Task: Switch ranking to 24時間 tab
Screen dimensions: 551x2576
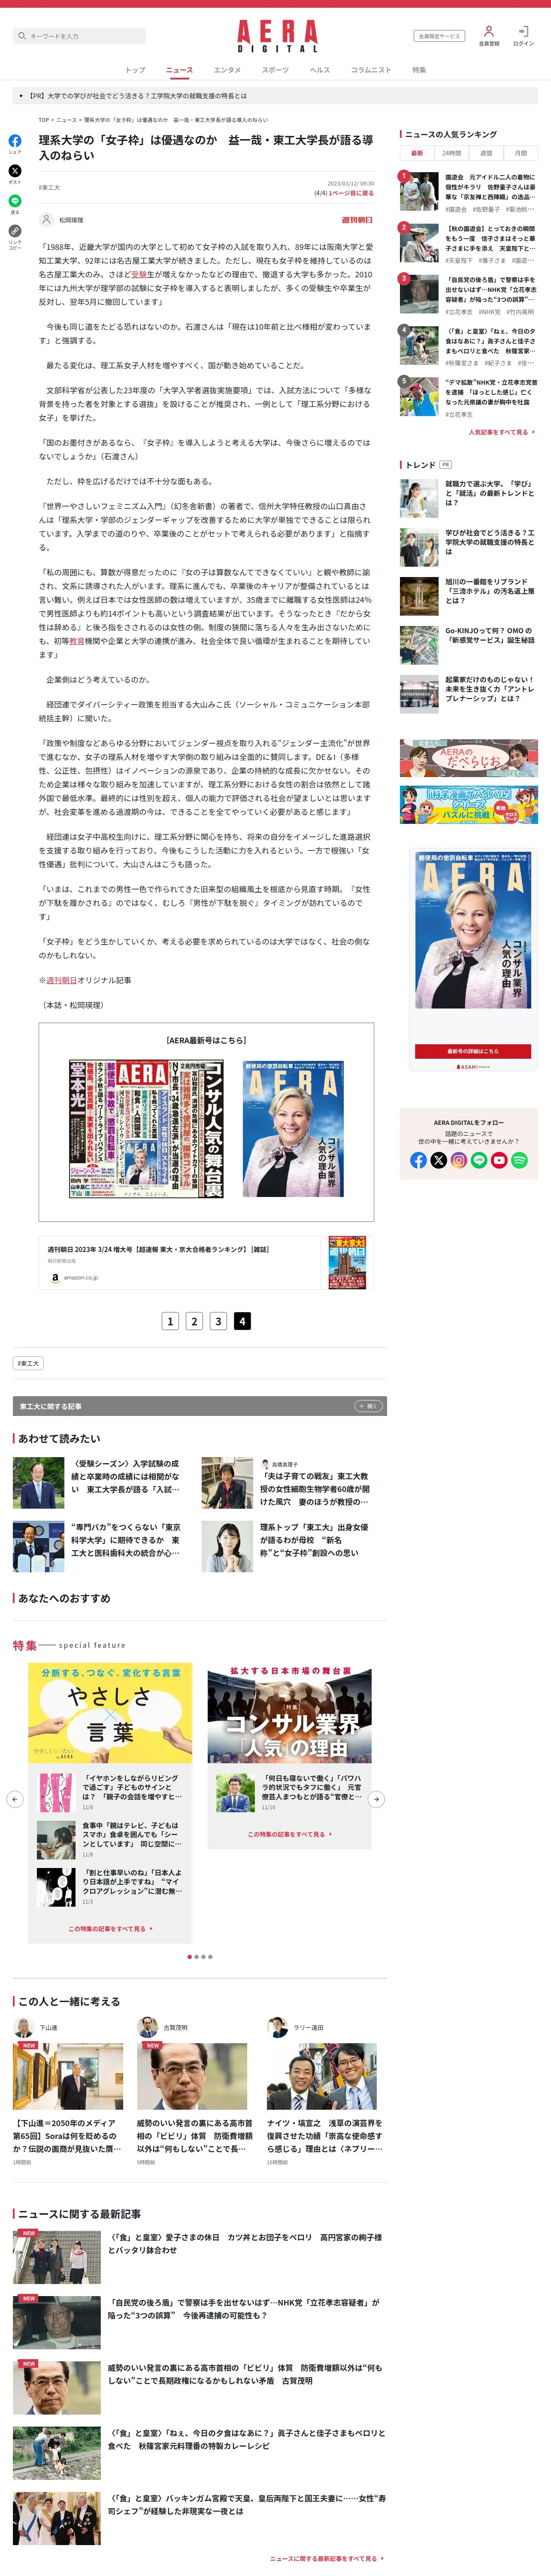Action: (x=452, y=153)
